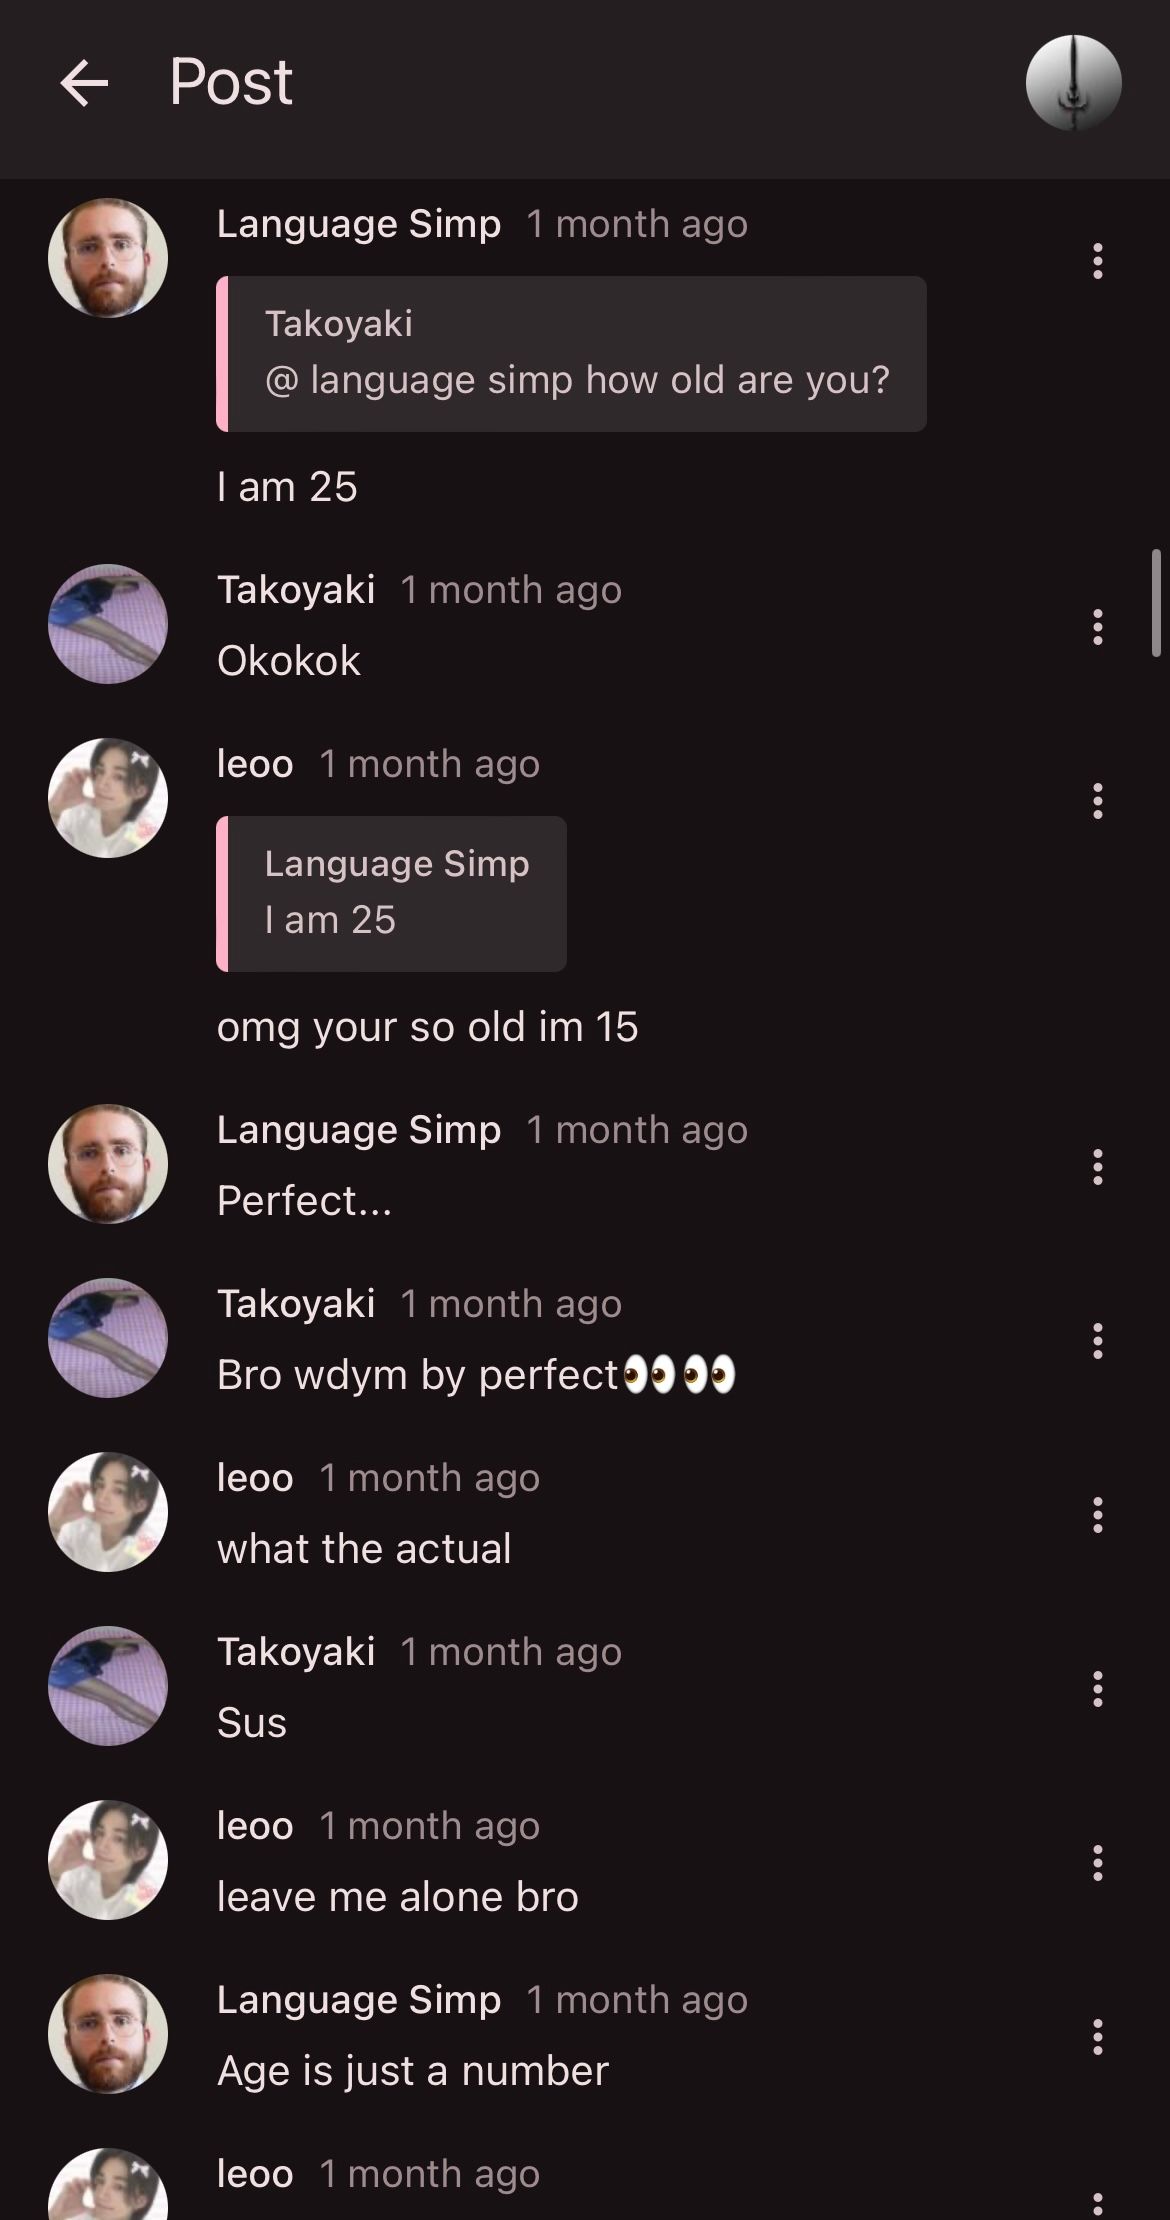View Language Simp's avatar on the first comment
This screenshot has height=2220, width=1170.
click(x=108, y=258)
